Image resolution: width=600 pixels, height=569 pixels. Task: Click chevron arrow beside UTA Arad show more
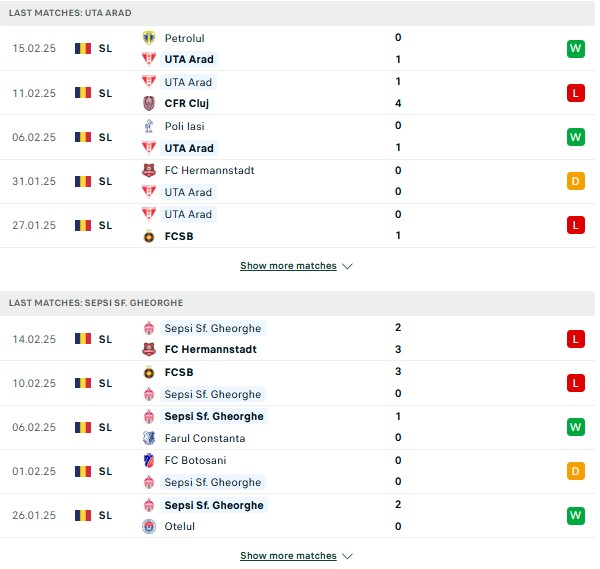pos(347,266)
